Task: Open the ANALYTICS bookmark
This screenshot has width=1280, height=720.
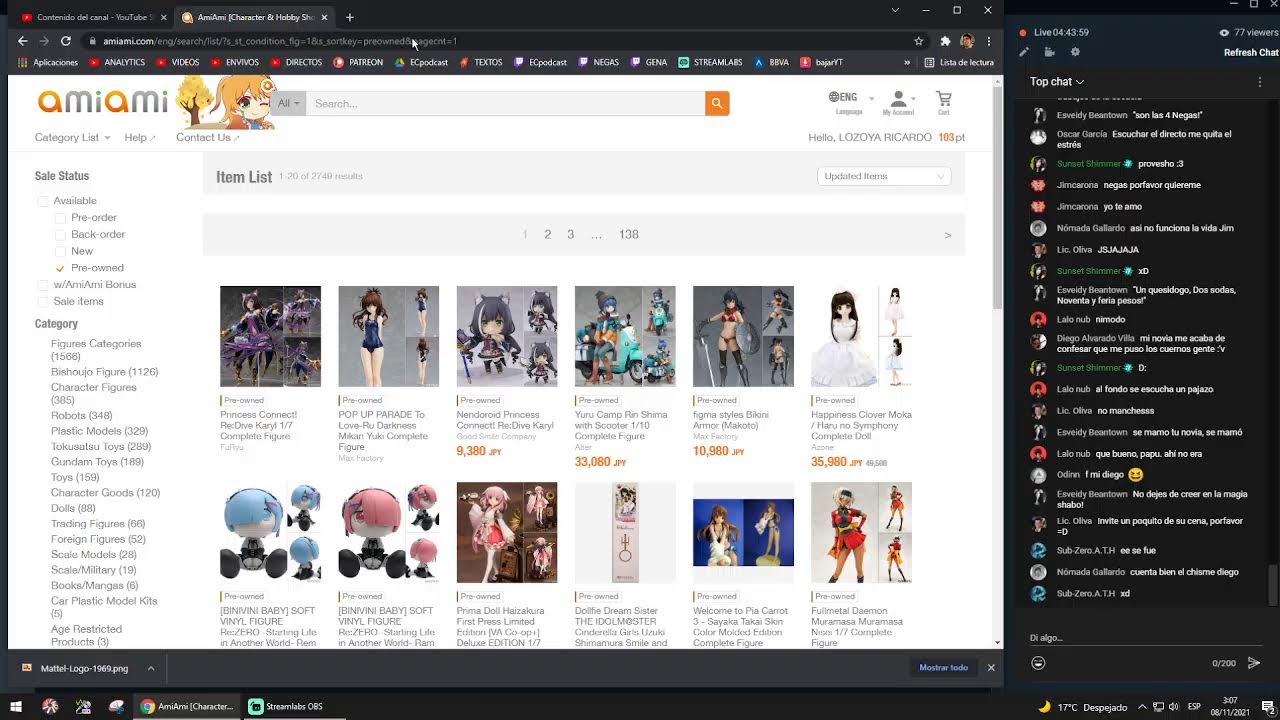Action: 117,62
